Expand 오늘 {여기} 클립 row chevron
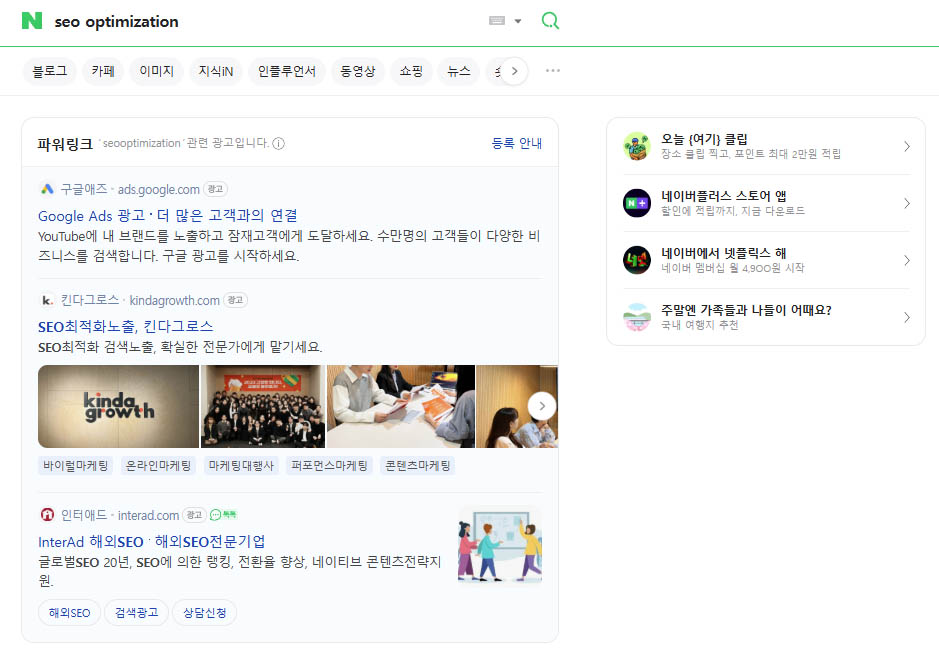This screenshot has height=656, width=939. (907, 146)
